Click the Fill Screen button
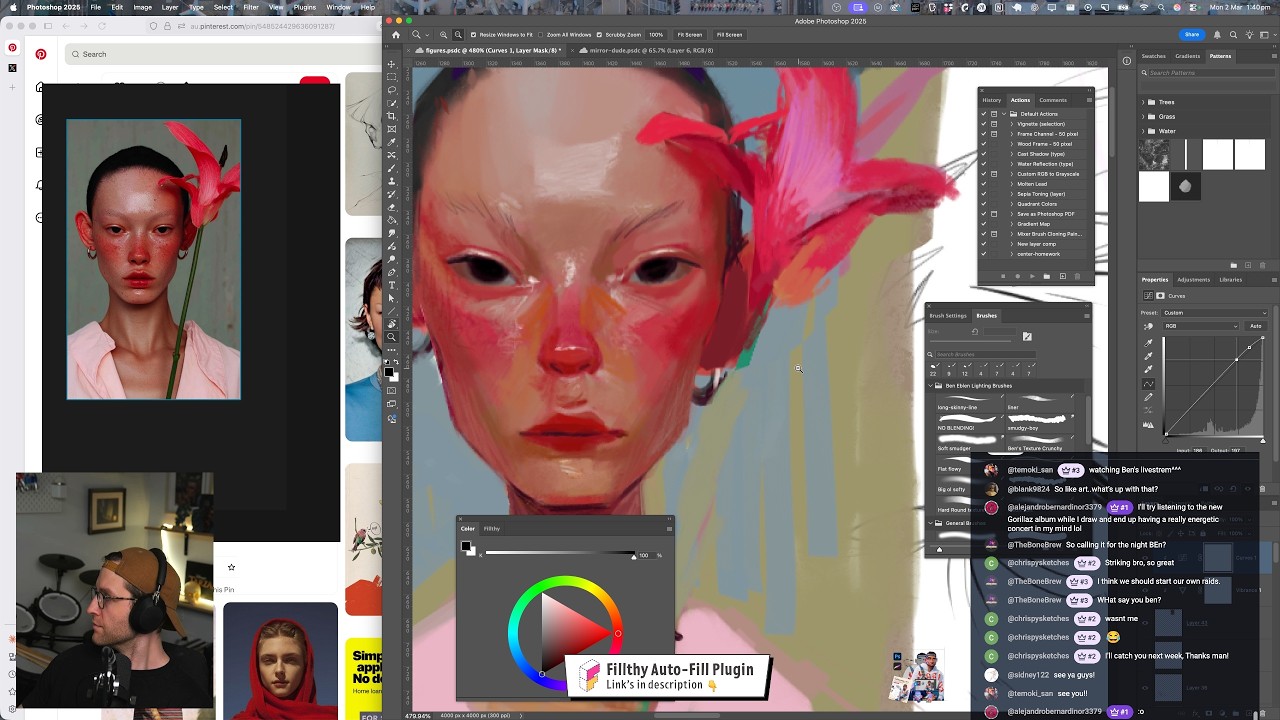Image resolution: width=1280 pixels, height=720 pixels. pyautogui.click(x=729, y=35)
